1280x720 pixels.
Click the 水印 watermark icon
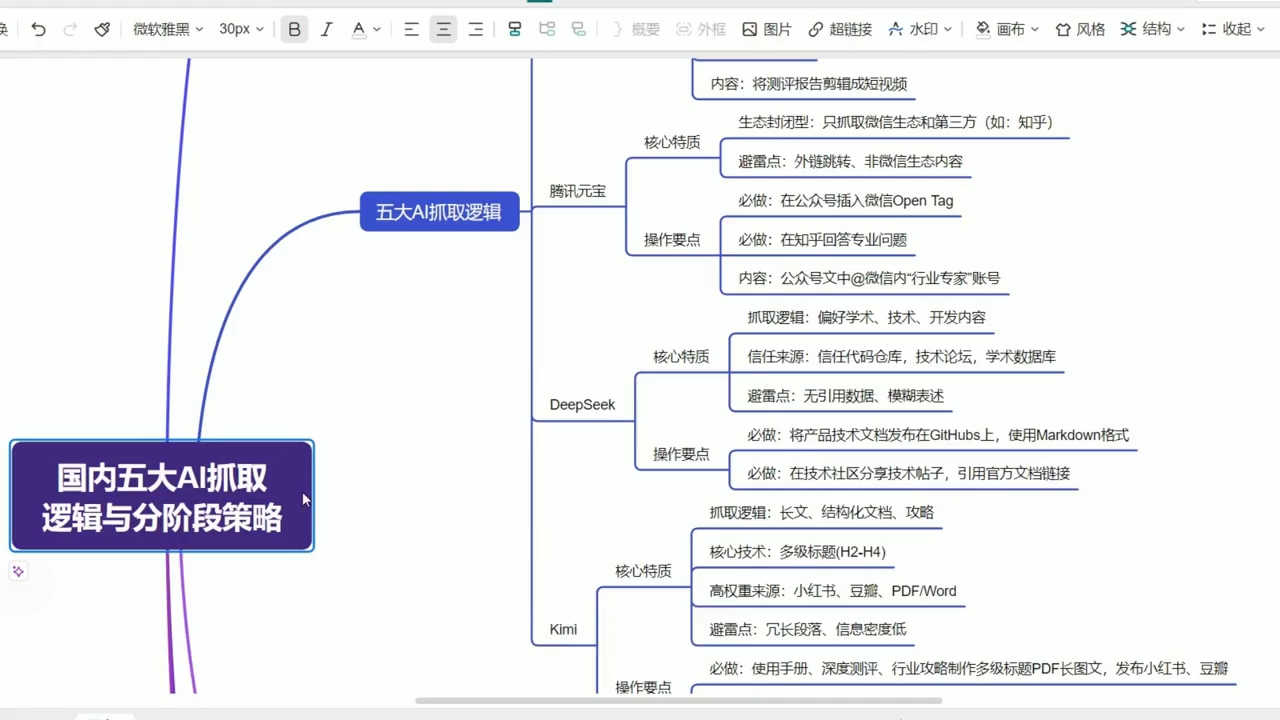pos(895,29)
